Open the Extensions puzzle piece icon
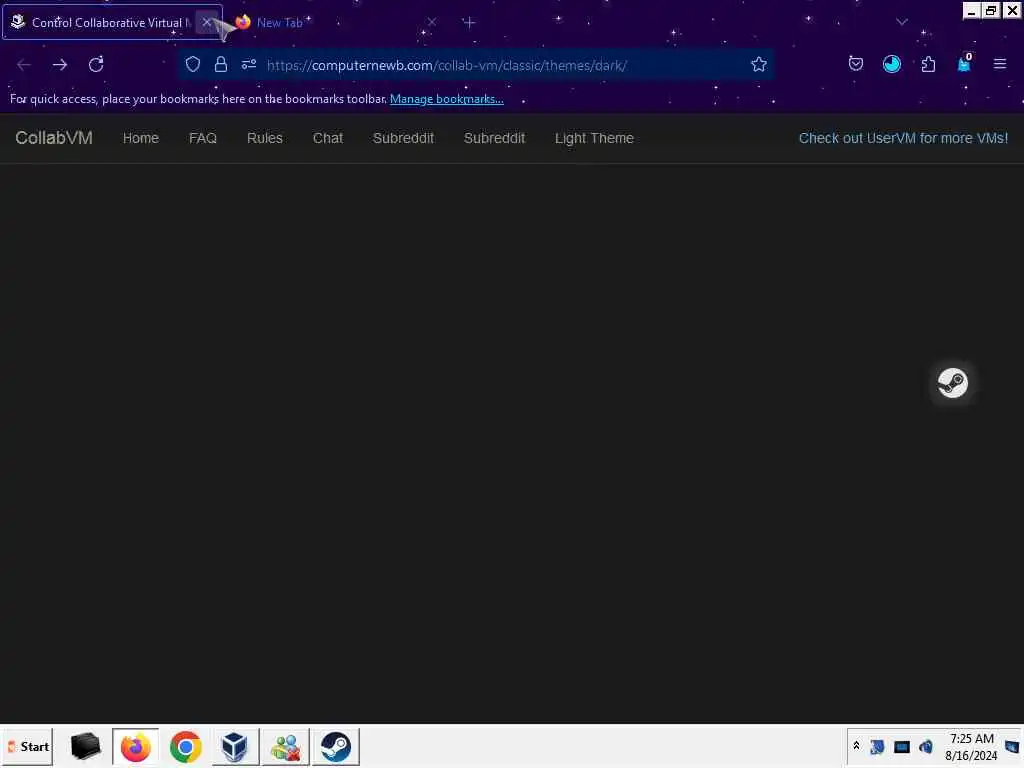Viewport: 1024px width, 768px height. [x=928, y=64]
